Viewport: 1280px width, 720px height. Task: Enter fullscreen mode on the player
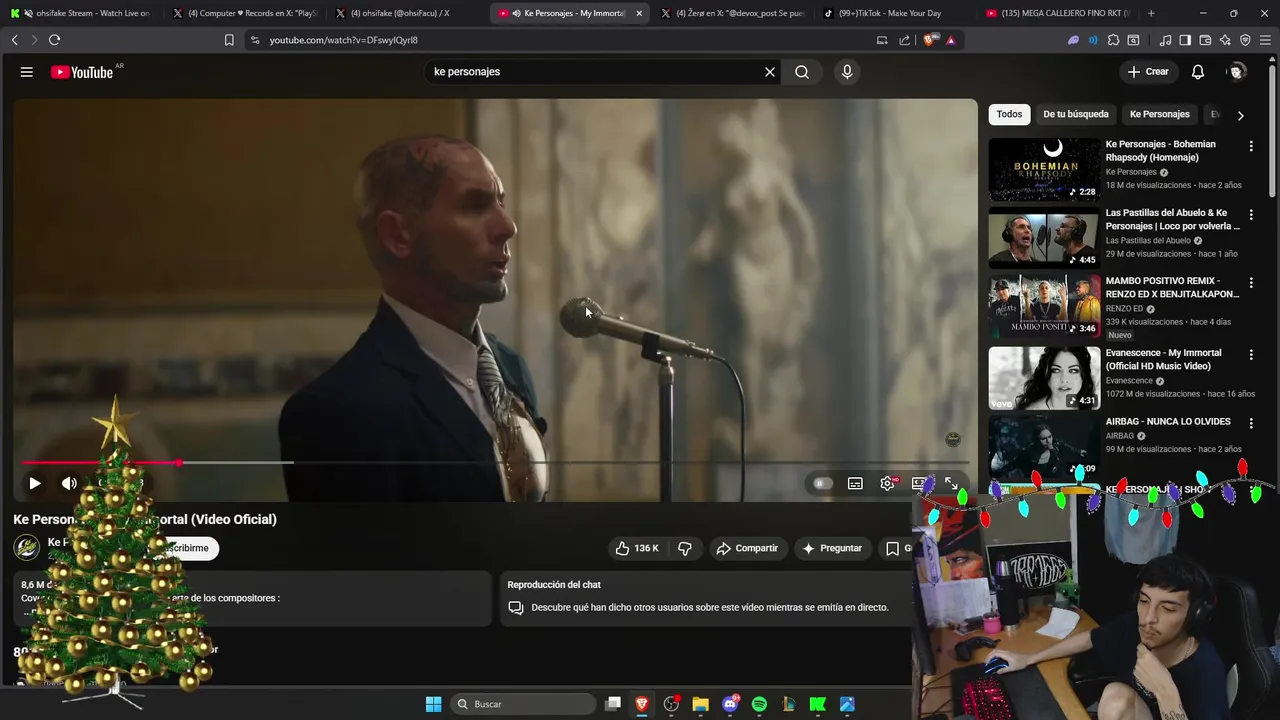[951, 483]
